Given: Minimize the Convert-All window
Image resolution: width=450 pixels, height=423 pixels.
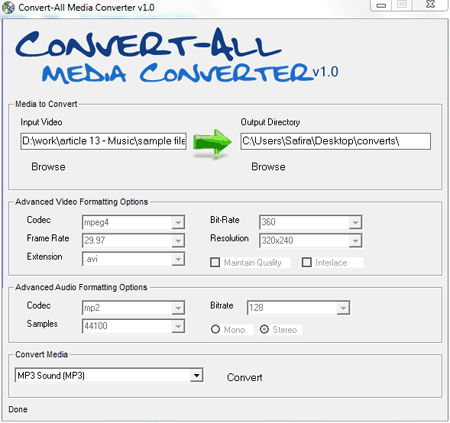Looking at the screenshot, I should pyautogui.click(x=381, y=6).
